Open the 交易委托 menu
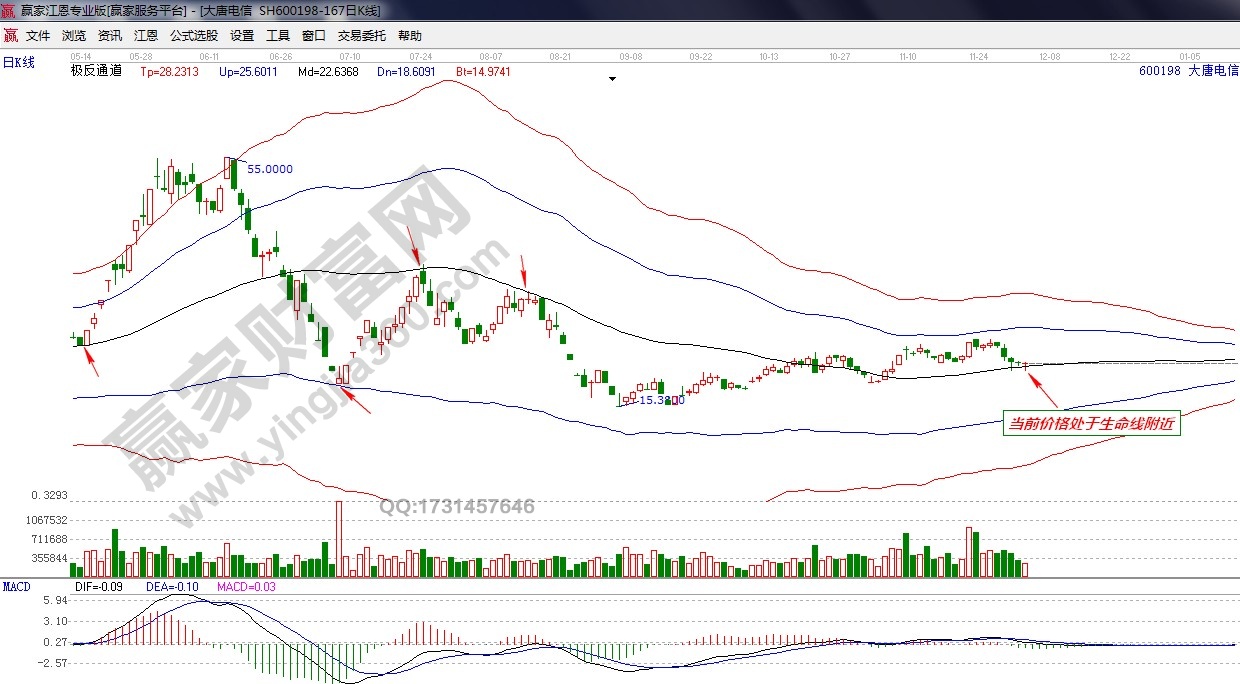 (362, 35)
